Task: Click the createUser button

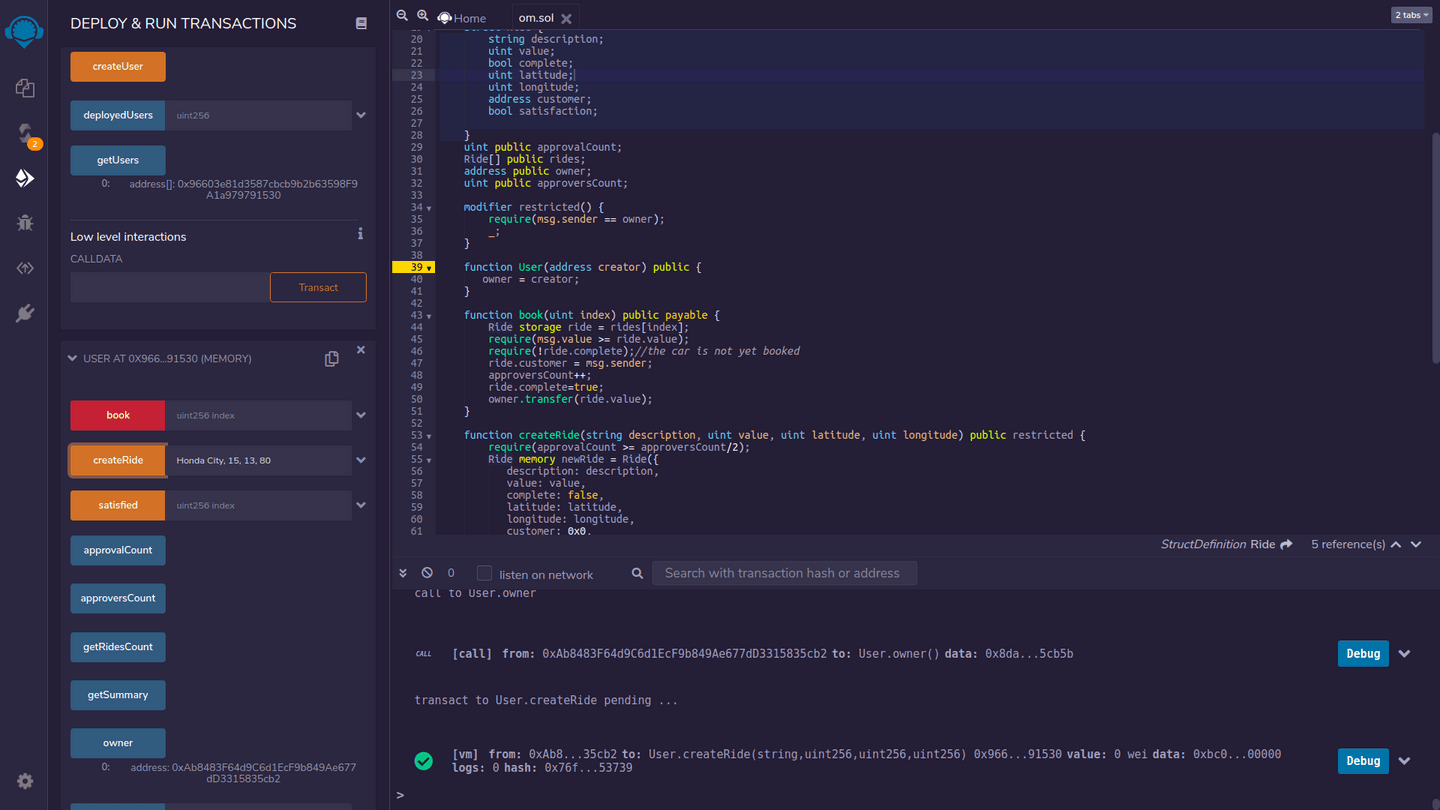Action: click(118, 67)
